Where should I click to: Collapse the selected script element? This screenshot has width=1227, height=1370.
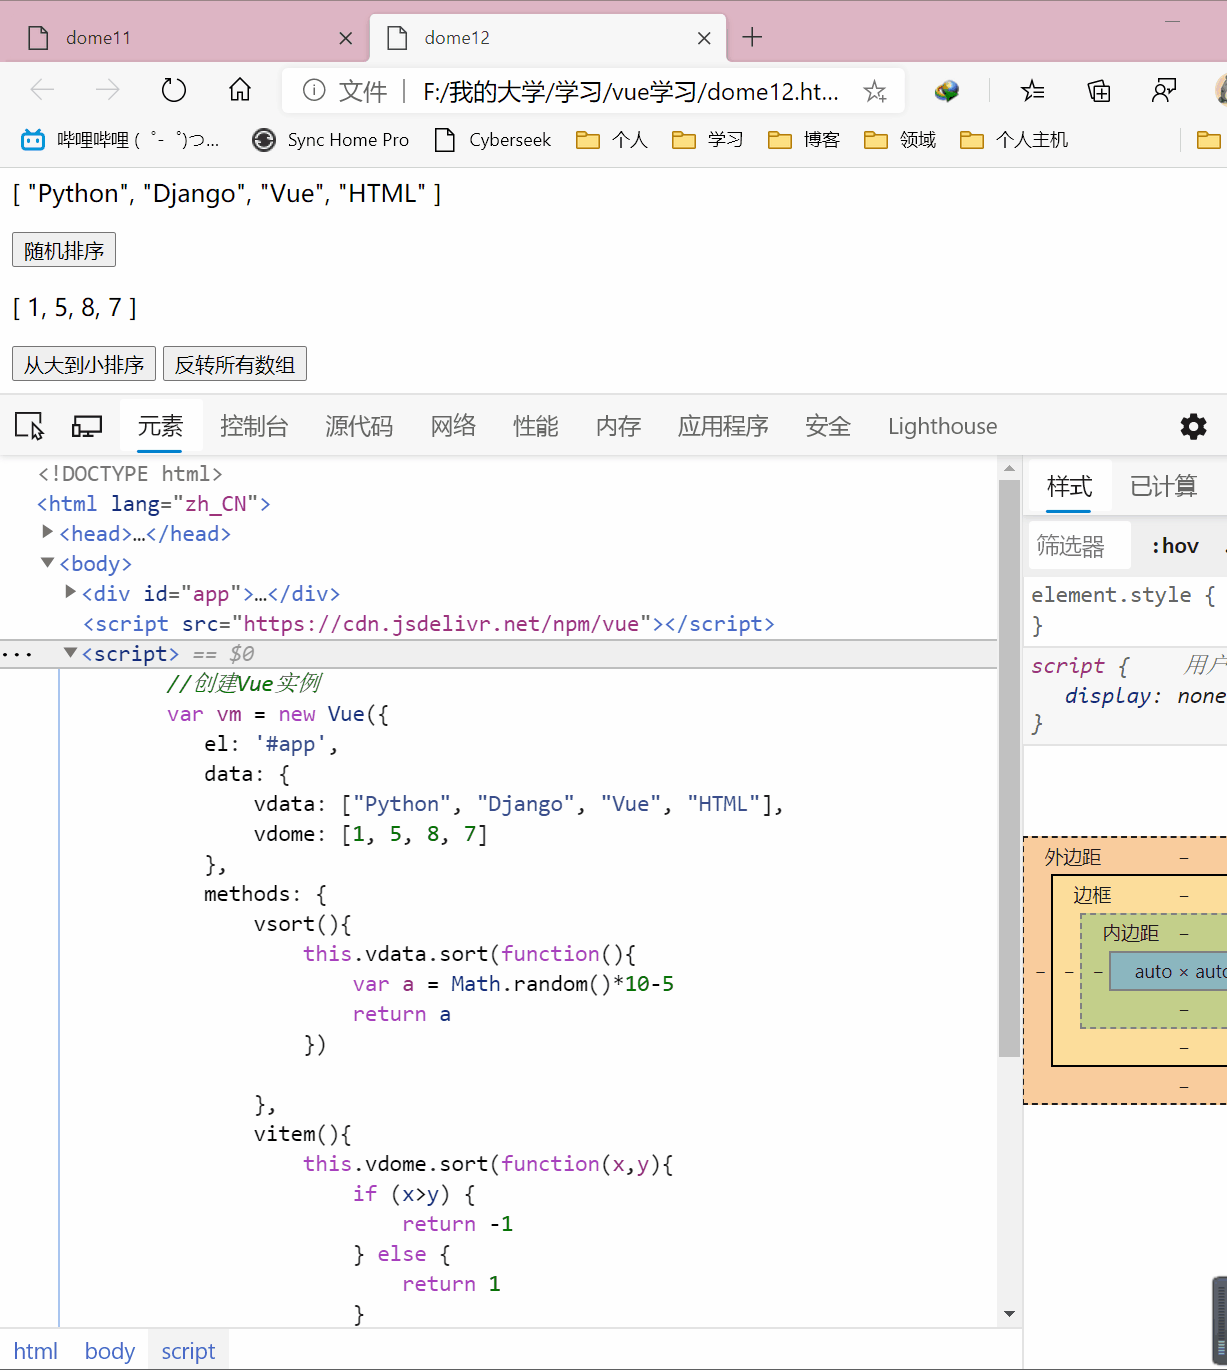pyautogui.click(x=70, y=652)
